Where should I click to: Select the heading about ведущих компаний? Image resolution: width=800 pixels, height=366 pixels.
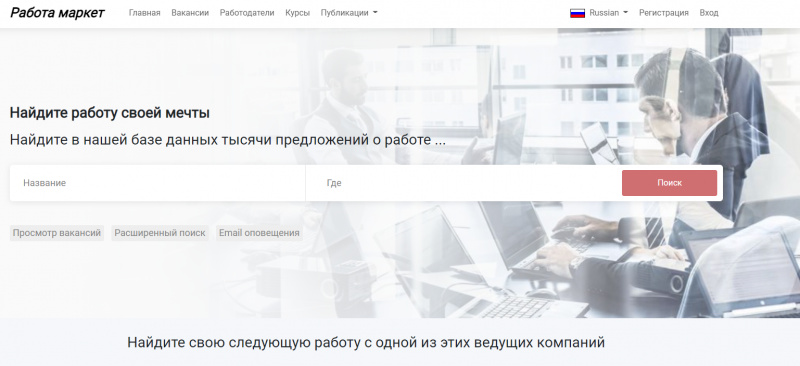point(366,342)
